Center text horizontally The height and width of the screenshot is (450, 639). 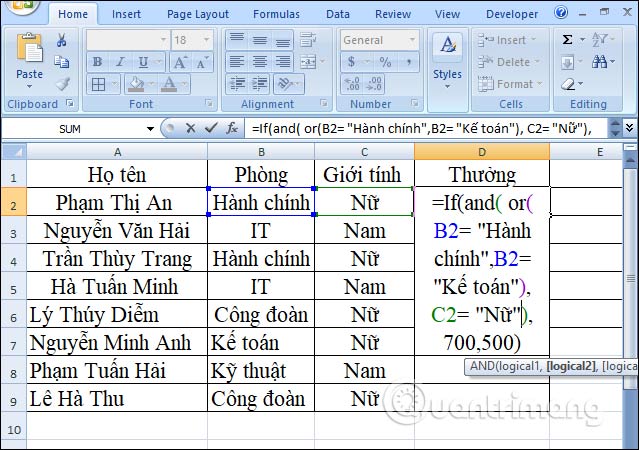click(260, 62)
